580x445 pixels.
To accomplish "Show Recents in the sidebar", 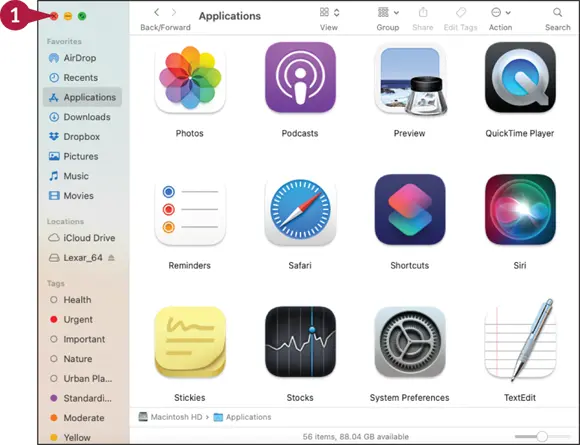I will [82, 78].
